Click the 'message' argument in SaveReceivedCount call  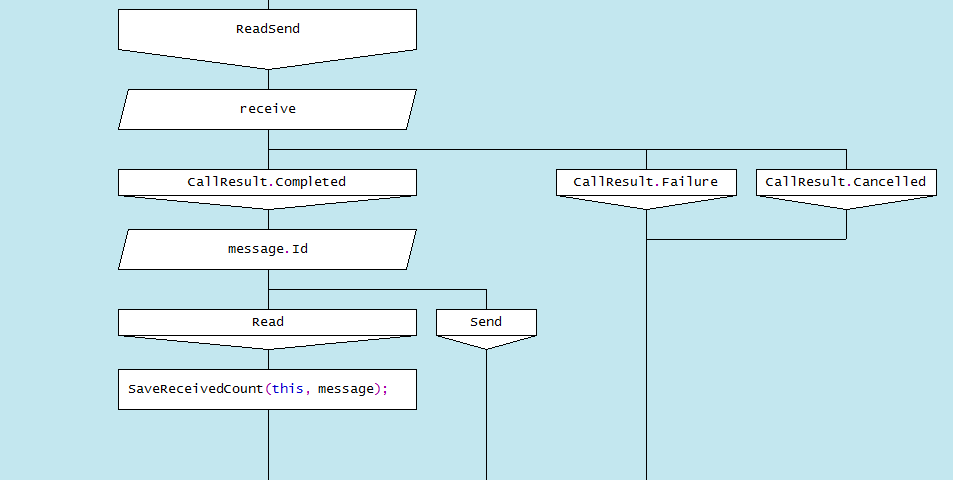pyautogui.click(x=344, y=389)
